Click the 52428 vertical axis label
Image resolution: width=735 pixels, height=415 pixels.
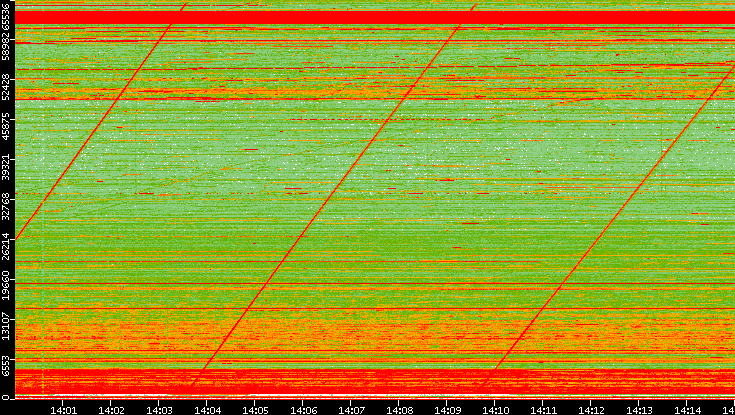(5, 87)
